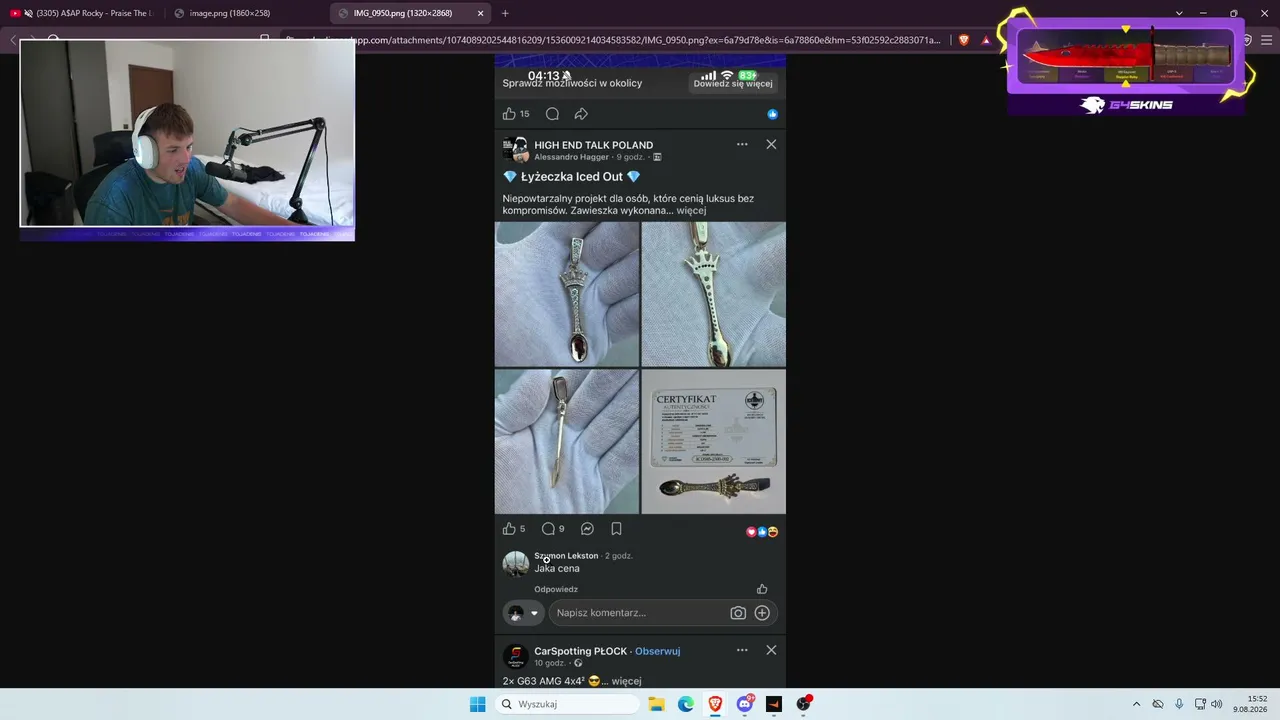Open options menu on CarSpotting PŁOCK post
Viewport: 1280px width, 720px height.
click(x=742, y=650)
